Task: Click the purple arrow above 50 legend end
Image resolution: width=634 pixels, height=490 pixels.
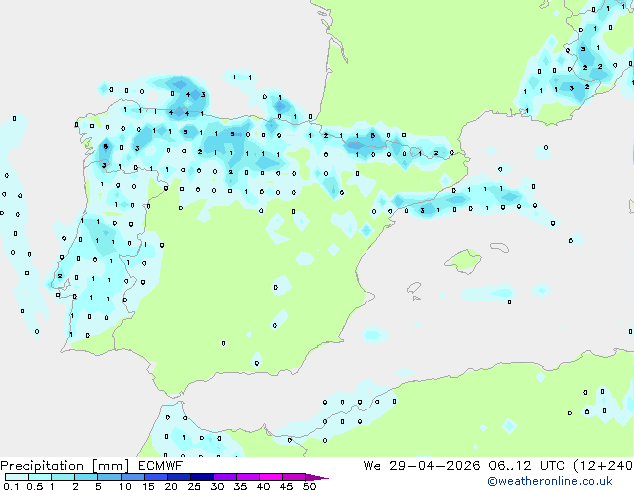Action: click(x=317, y=477)
